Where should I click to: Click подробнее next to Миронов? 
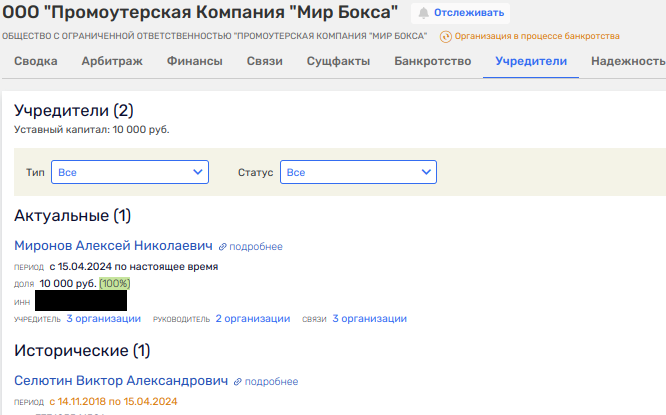(x=256, y=247)
